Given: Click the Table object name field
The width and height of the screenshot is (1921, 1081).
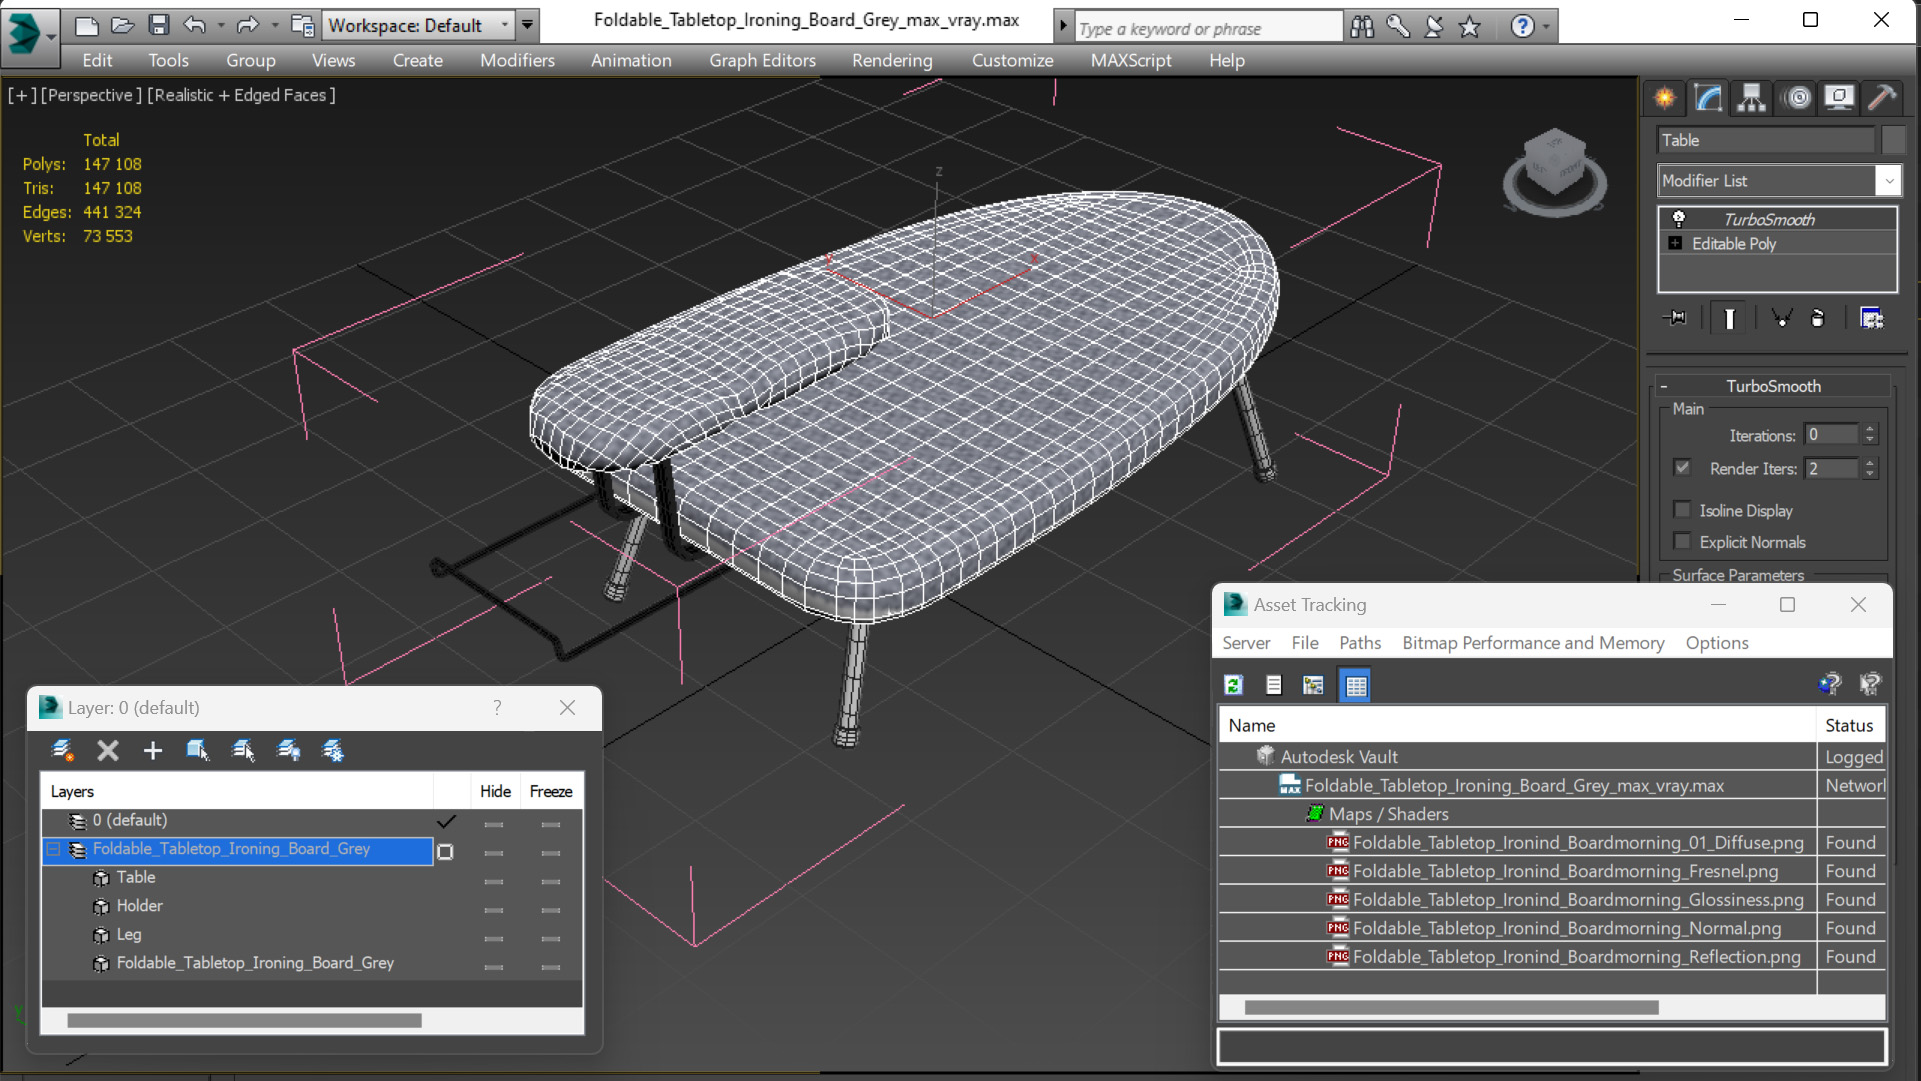Looking at the screenshot, I should pos(1766,140).
